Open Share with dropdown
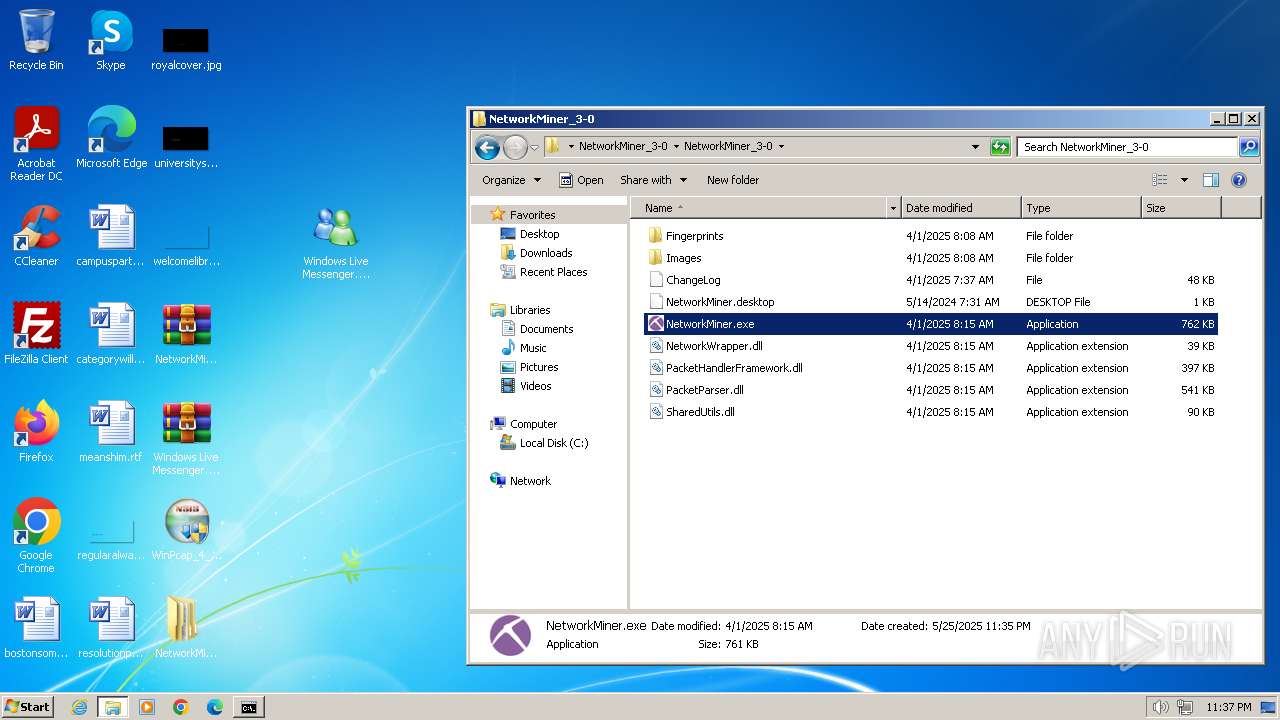This screenshot has height=720, width=1280. coord(654,180)
